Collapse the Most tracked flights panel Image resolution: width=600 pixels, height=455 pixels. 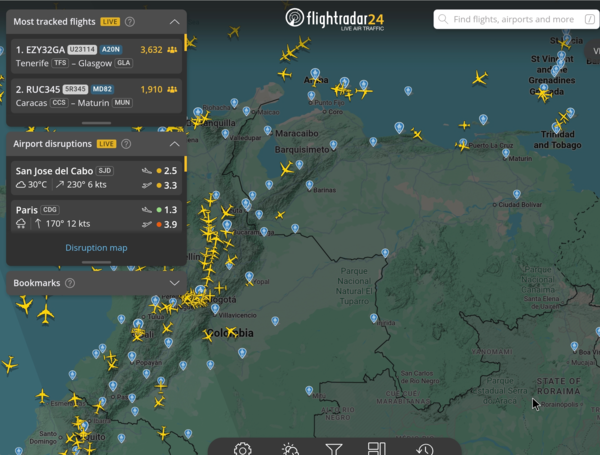coord(174,20)
